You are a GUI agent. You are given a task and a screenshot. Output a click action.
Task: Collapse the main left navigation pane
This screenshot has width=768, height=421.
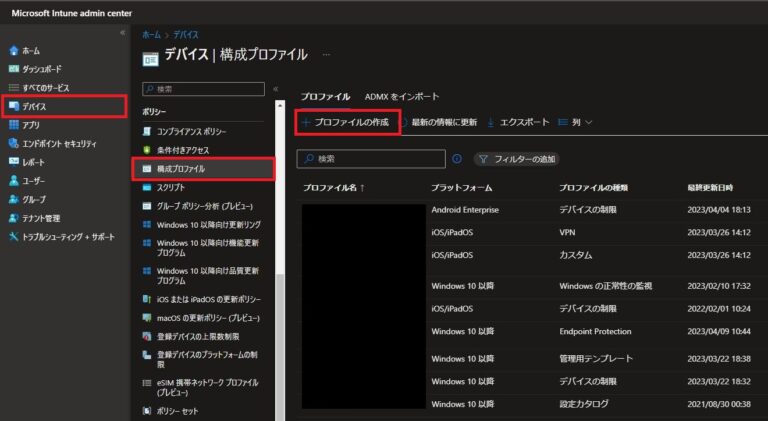[122, 33]
